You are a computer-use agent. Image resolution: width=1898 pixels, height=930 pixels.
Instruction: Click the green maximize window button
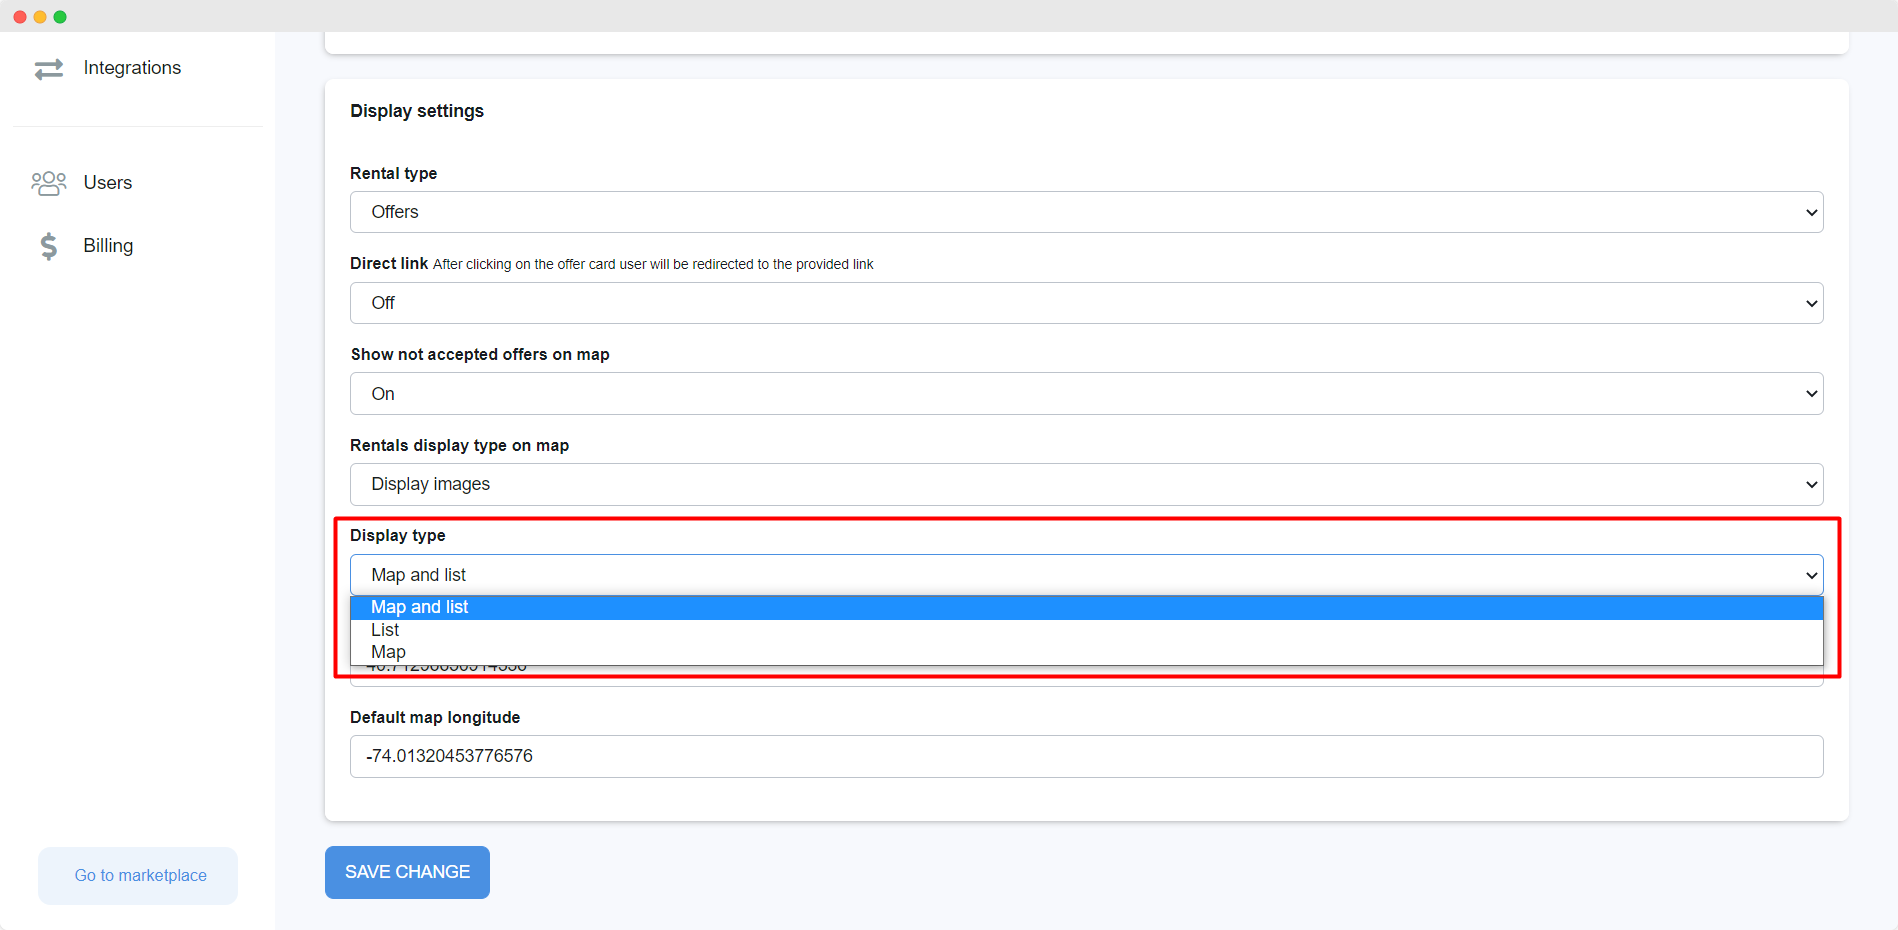point(60,17)
